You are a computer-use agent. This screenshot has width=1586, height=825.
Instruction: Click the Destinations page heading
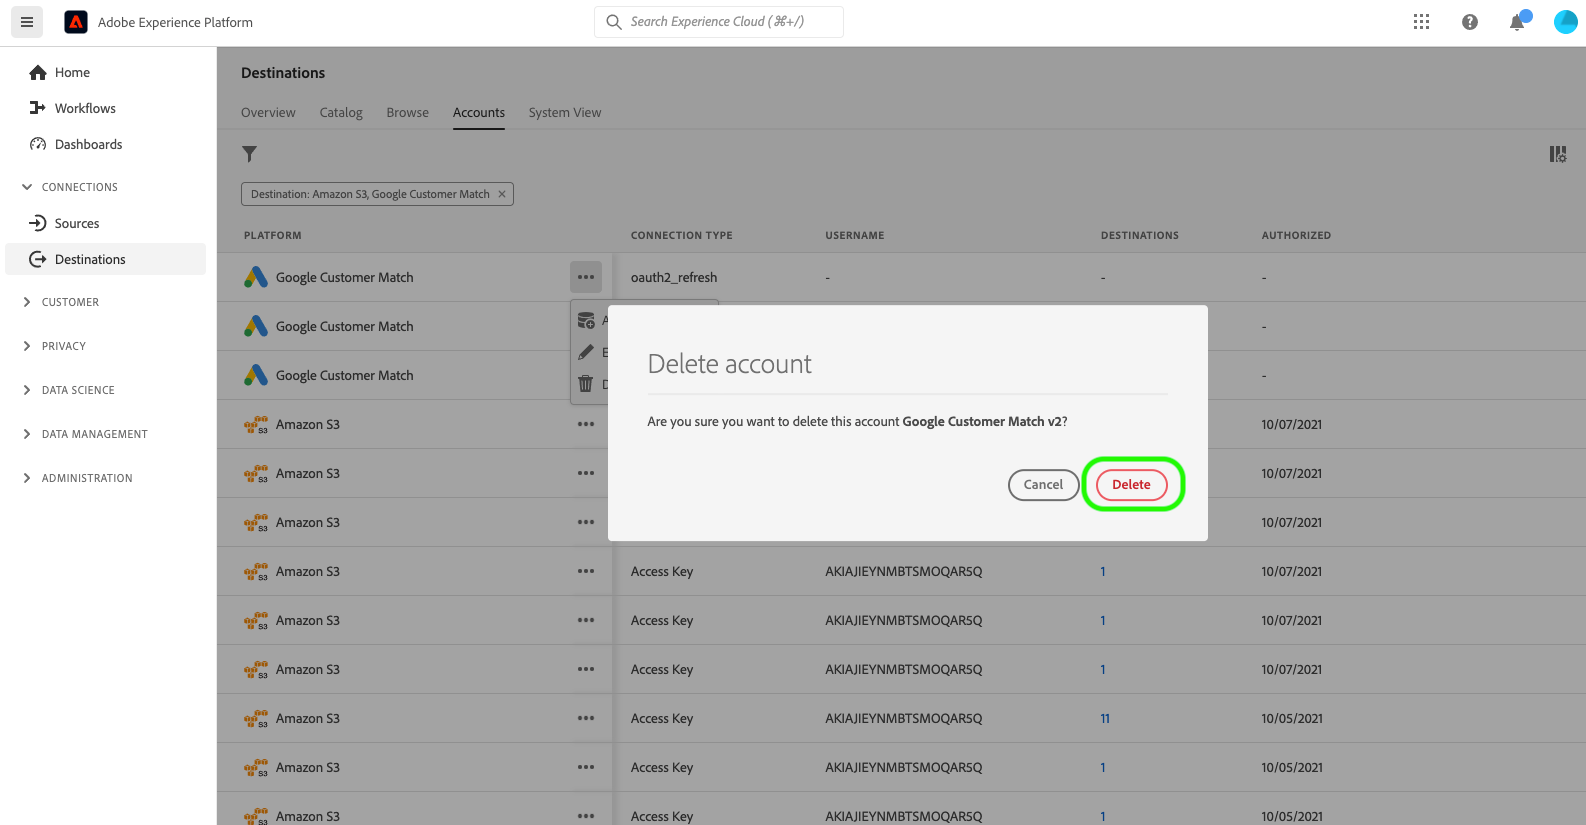[283, 73]
